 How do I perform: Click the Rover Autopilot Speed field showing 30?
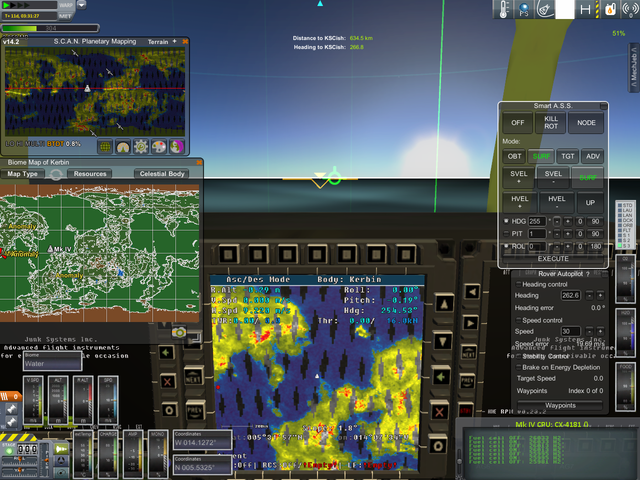(x=571, y=331)
